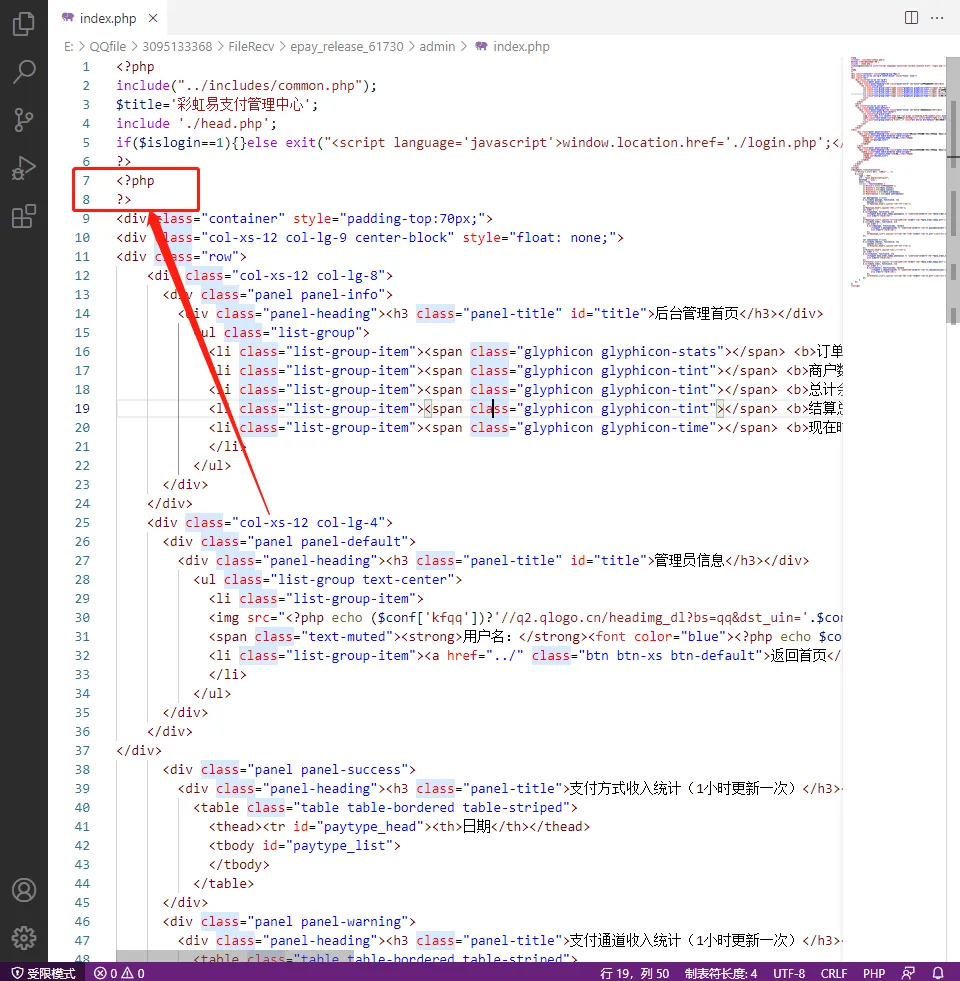Open the errors and warnings problems indicator

tap(119, 972)
